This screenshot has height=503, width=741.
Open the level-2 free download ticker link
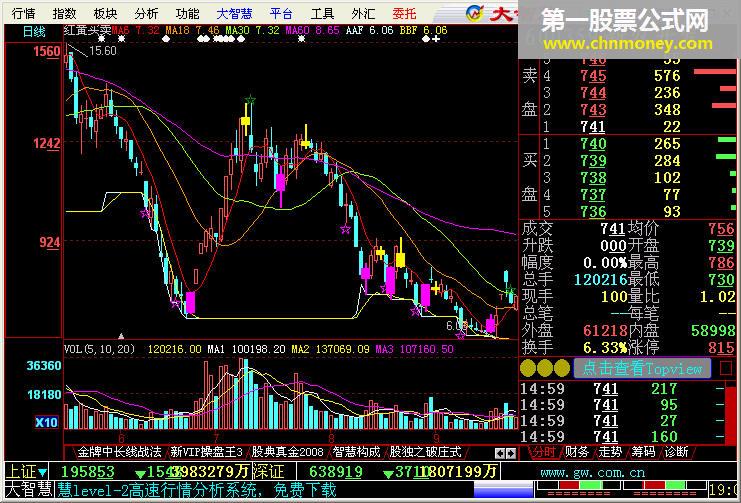[198, 490]
